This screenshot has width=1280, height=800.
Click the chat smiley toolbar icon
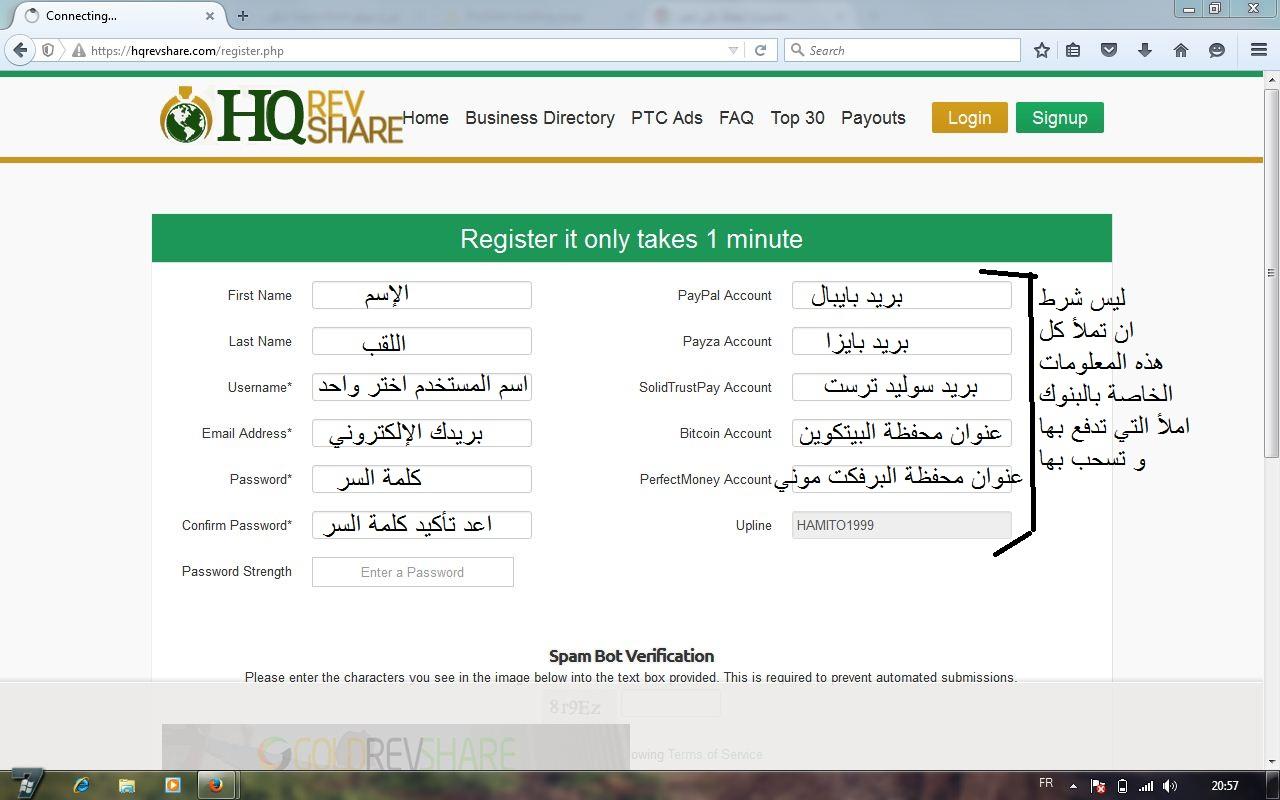click(x=1217, y=50)
